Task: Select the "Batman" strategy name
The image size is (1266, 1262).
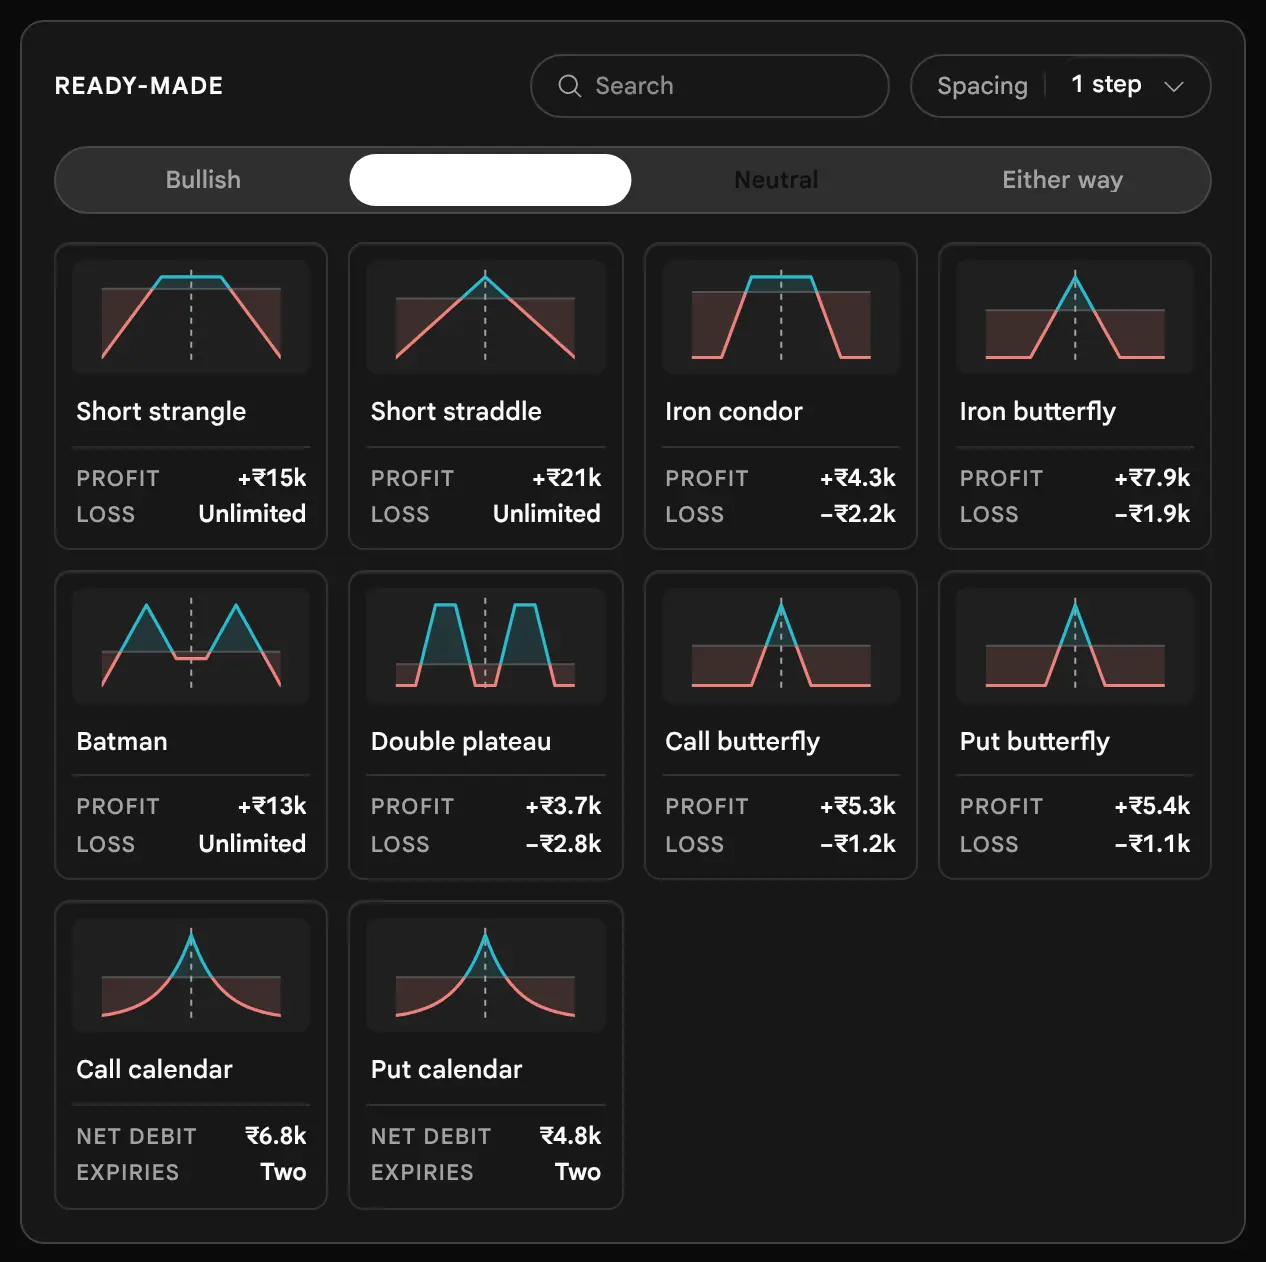Action: pyautogui.click(x=122, y=741)
